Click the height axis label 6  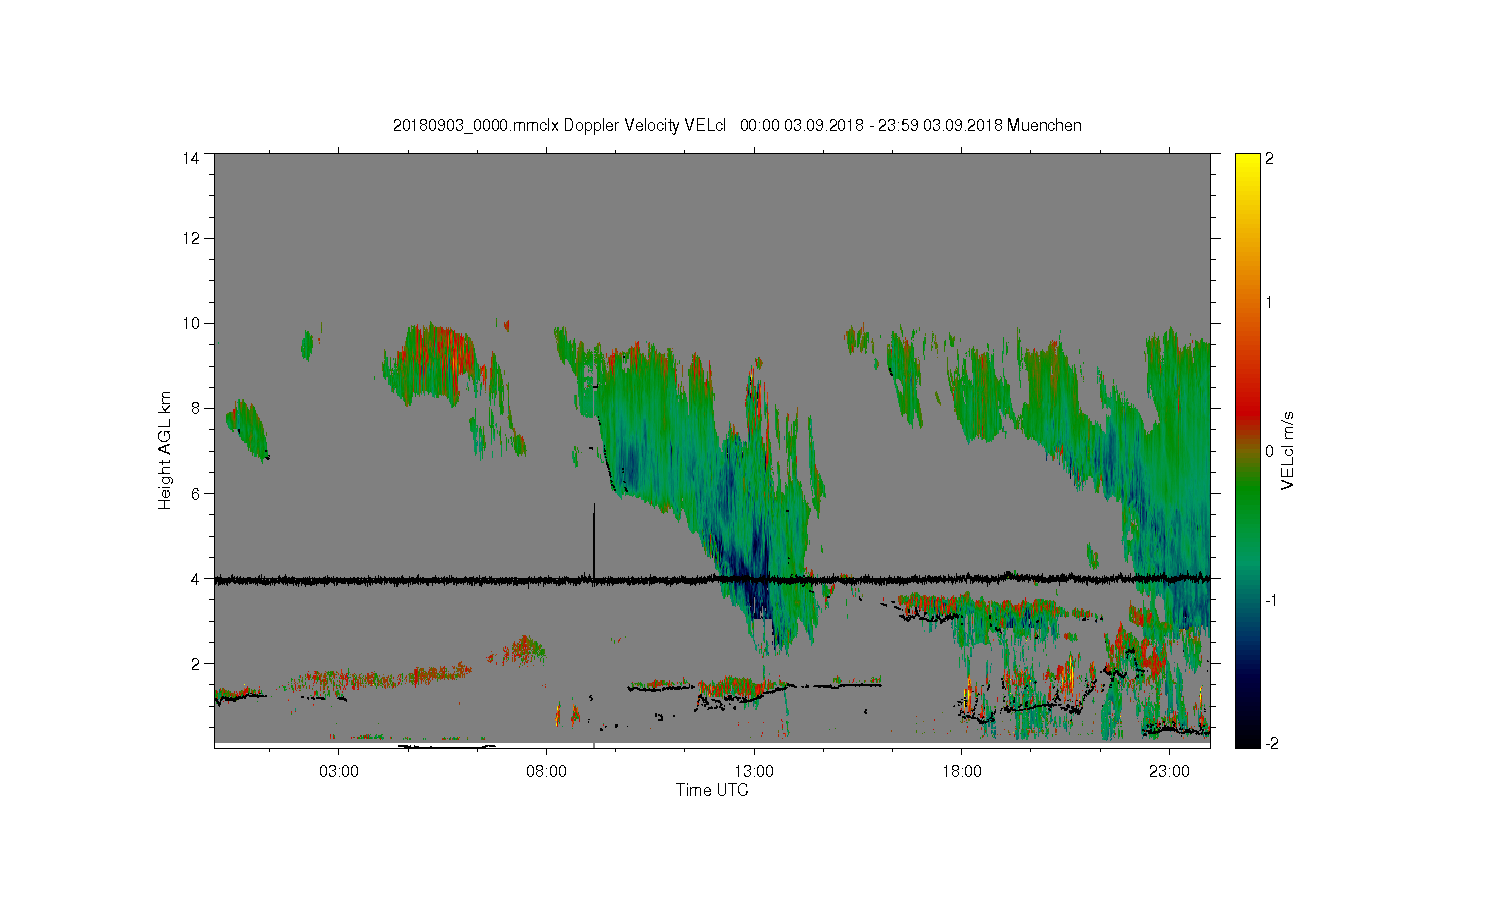pos(195,493)
